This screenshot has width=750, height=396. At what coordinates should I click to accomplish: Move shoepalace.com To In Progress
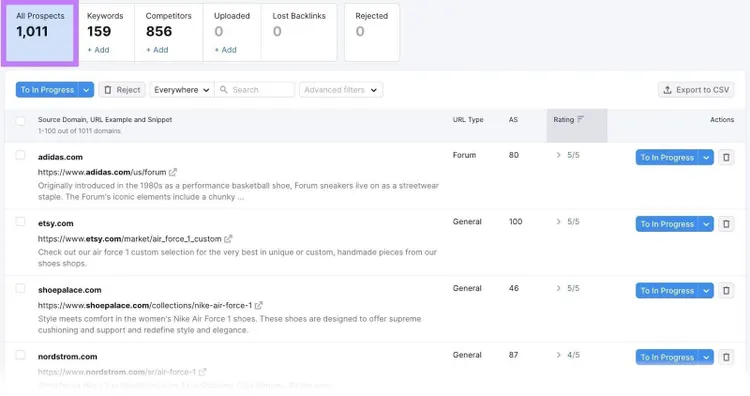(667, 290)
